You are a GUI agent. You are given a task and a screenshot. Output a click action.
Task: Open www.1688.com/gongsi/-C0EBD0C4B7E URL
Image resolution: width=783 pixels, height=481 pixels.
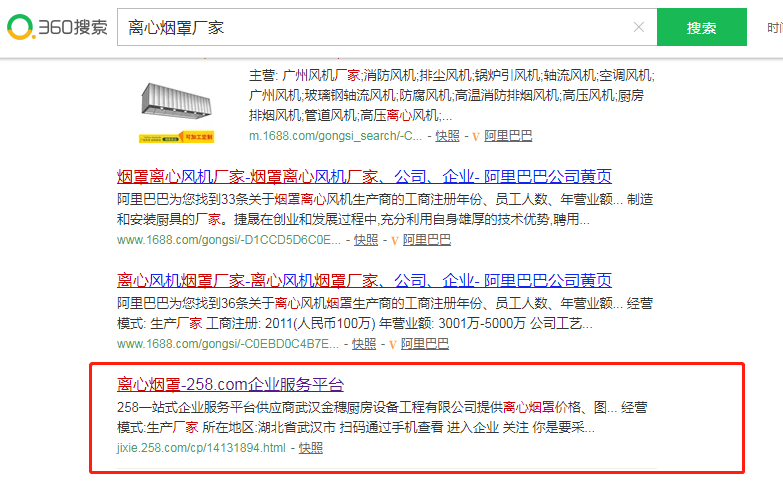point(228,344)
